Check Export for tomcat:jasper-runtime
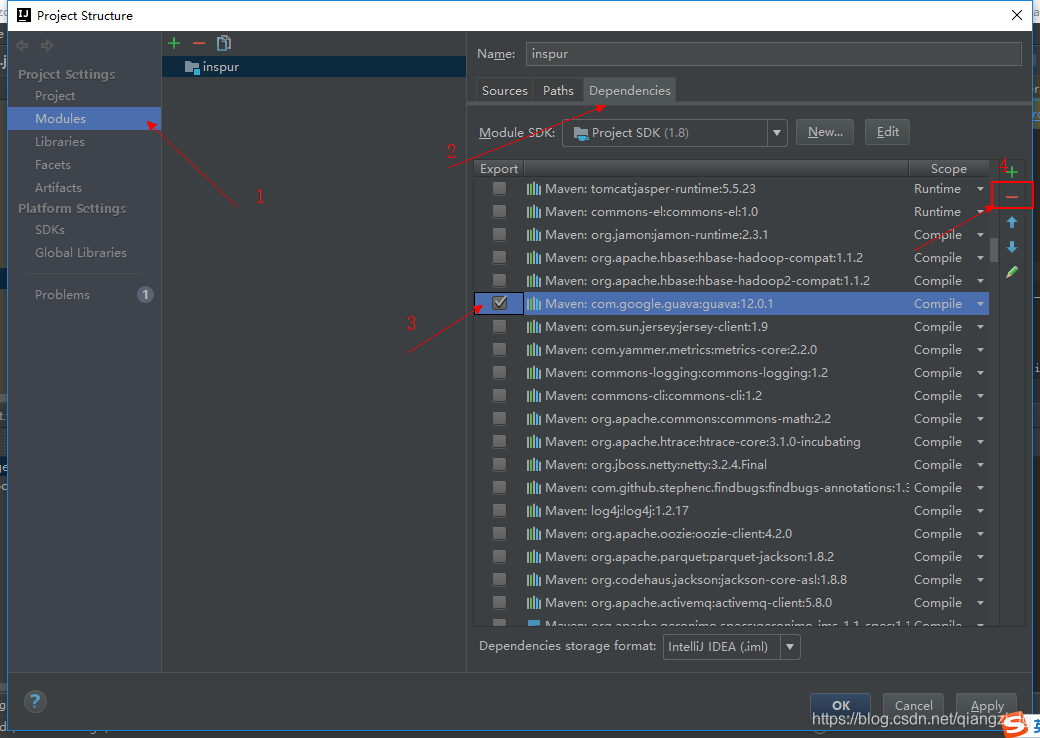This screenshot has width=1040, height=738. (x=499, y=188)
